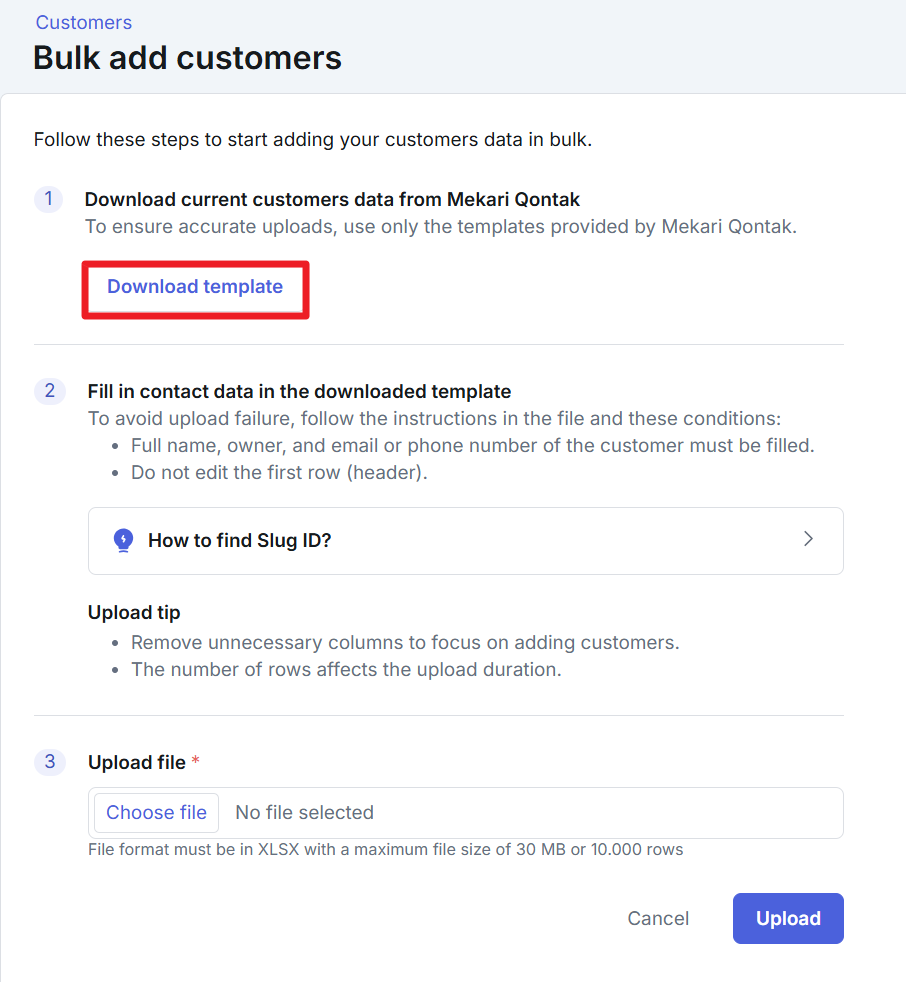Image resolution: width=906 pixels, height=982 pixels.
Task: Click the "Upload tip" heading
Action: [x=134, y=612]
